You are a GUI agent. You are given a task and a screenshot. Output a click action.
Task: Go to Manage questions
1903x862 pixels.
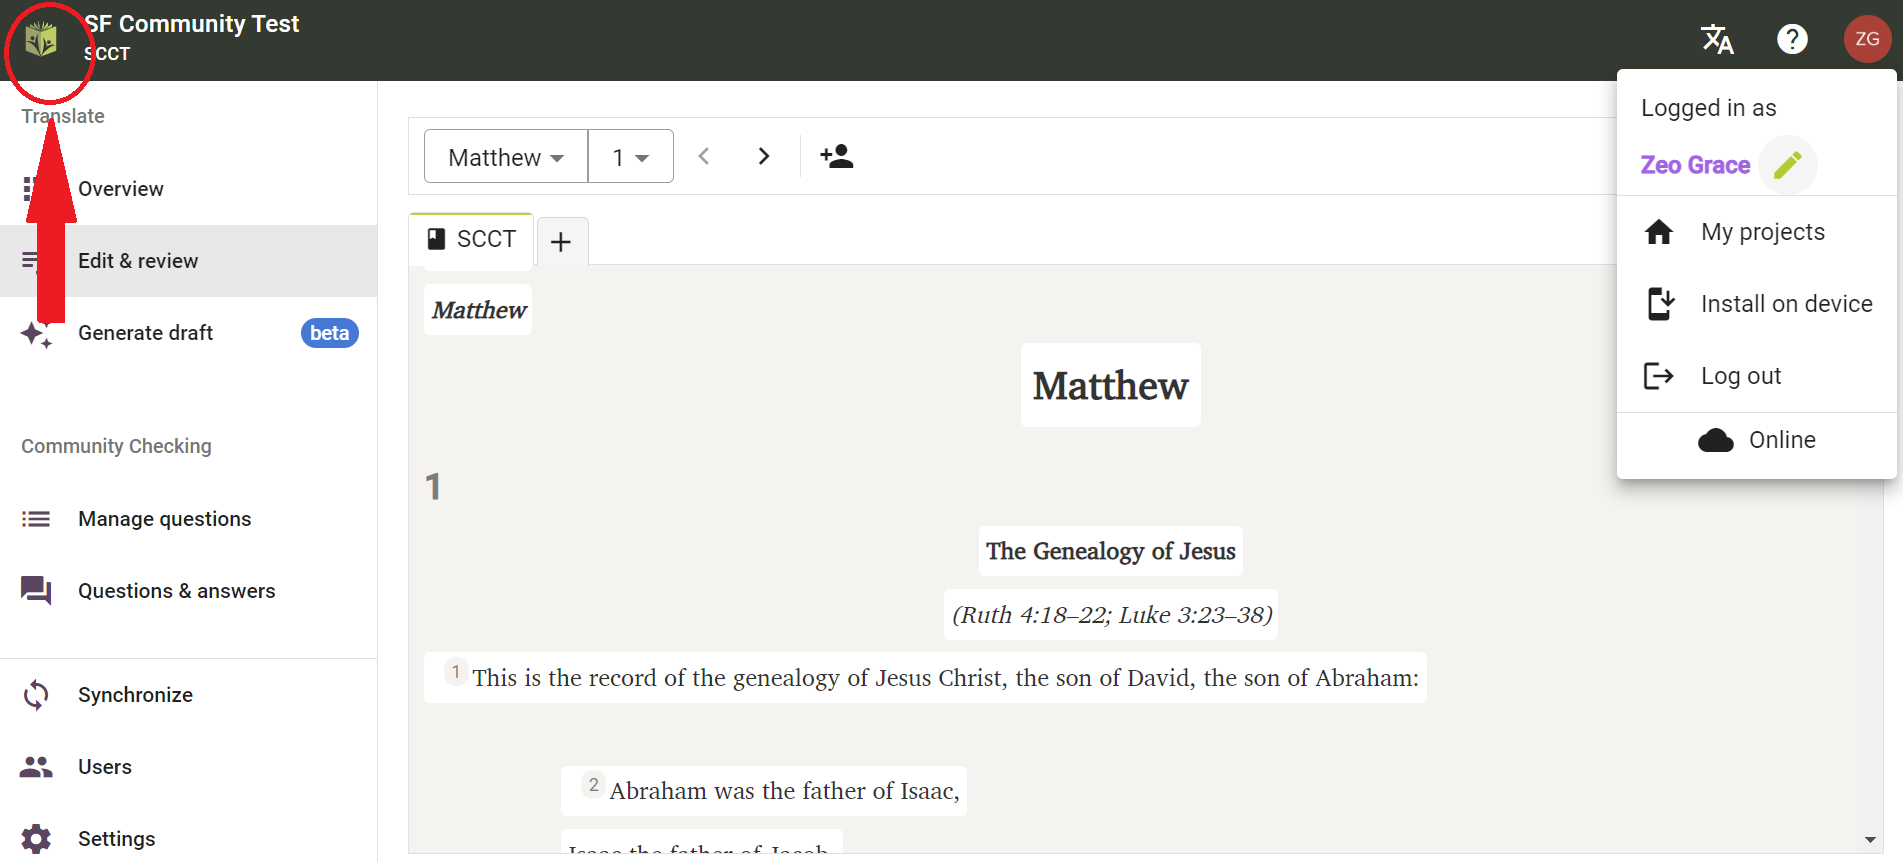click(x=165, y=519)
